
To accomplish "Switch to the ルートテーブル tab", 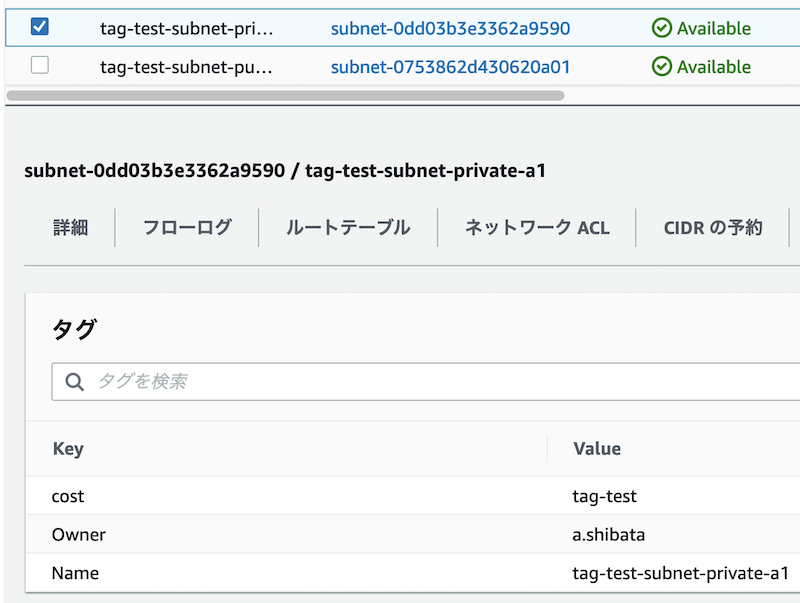I will pyautogui.click(x=348, y=228).
